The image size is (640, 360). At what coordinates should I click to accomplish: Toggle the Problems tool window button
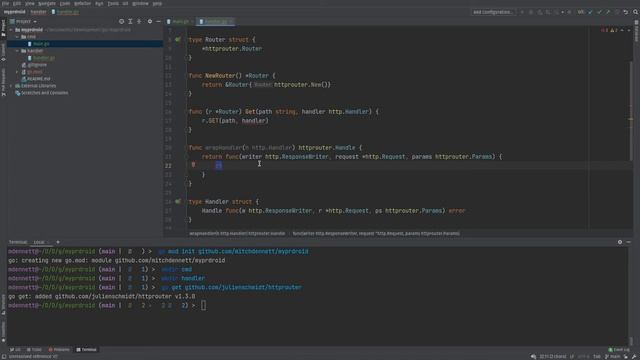[x=59, y=350]
